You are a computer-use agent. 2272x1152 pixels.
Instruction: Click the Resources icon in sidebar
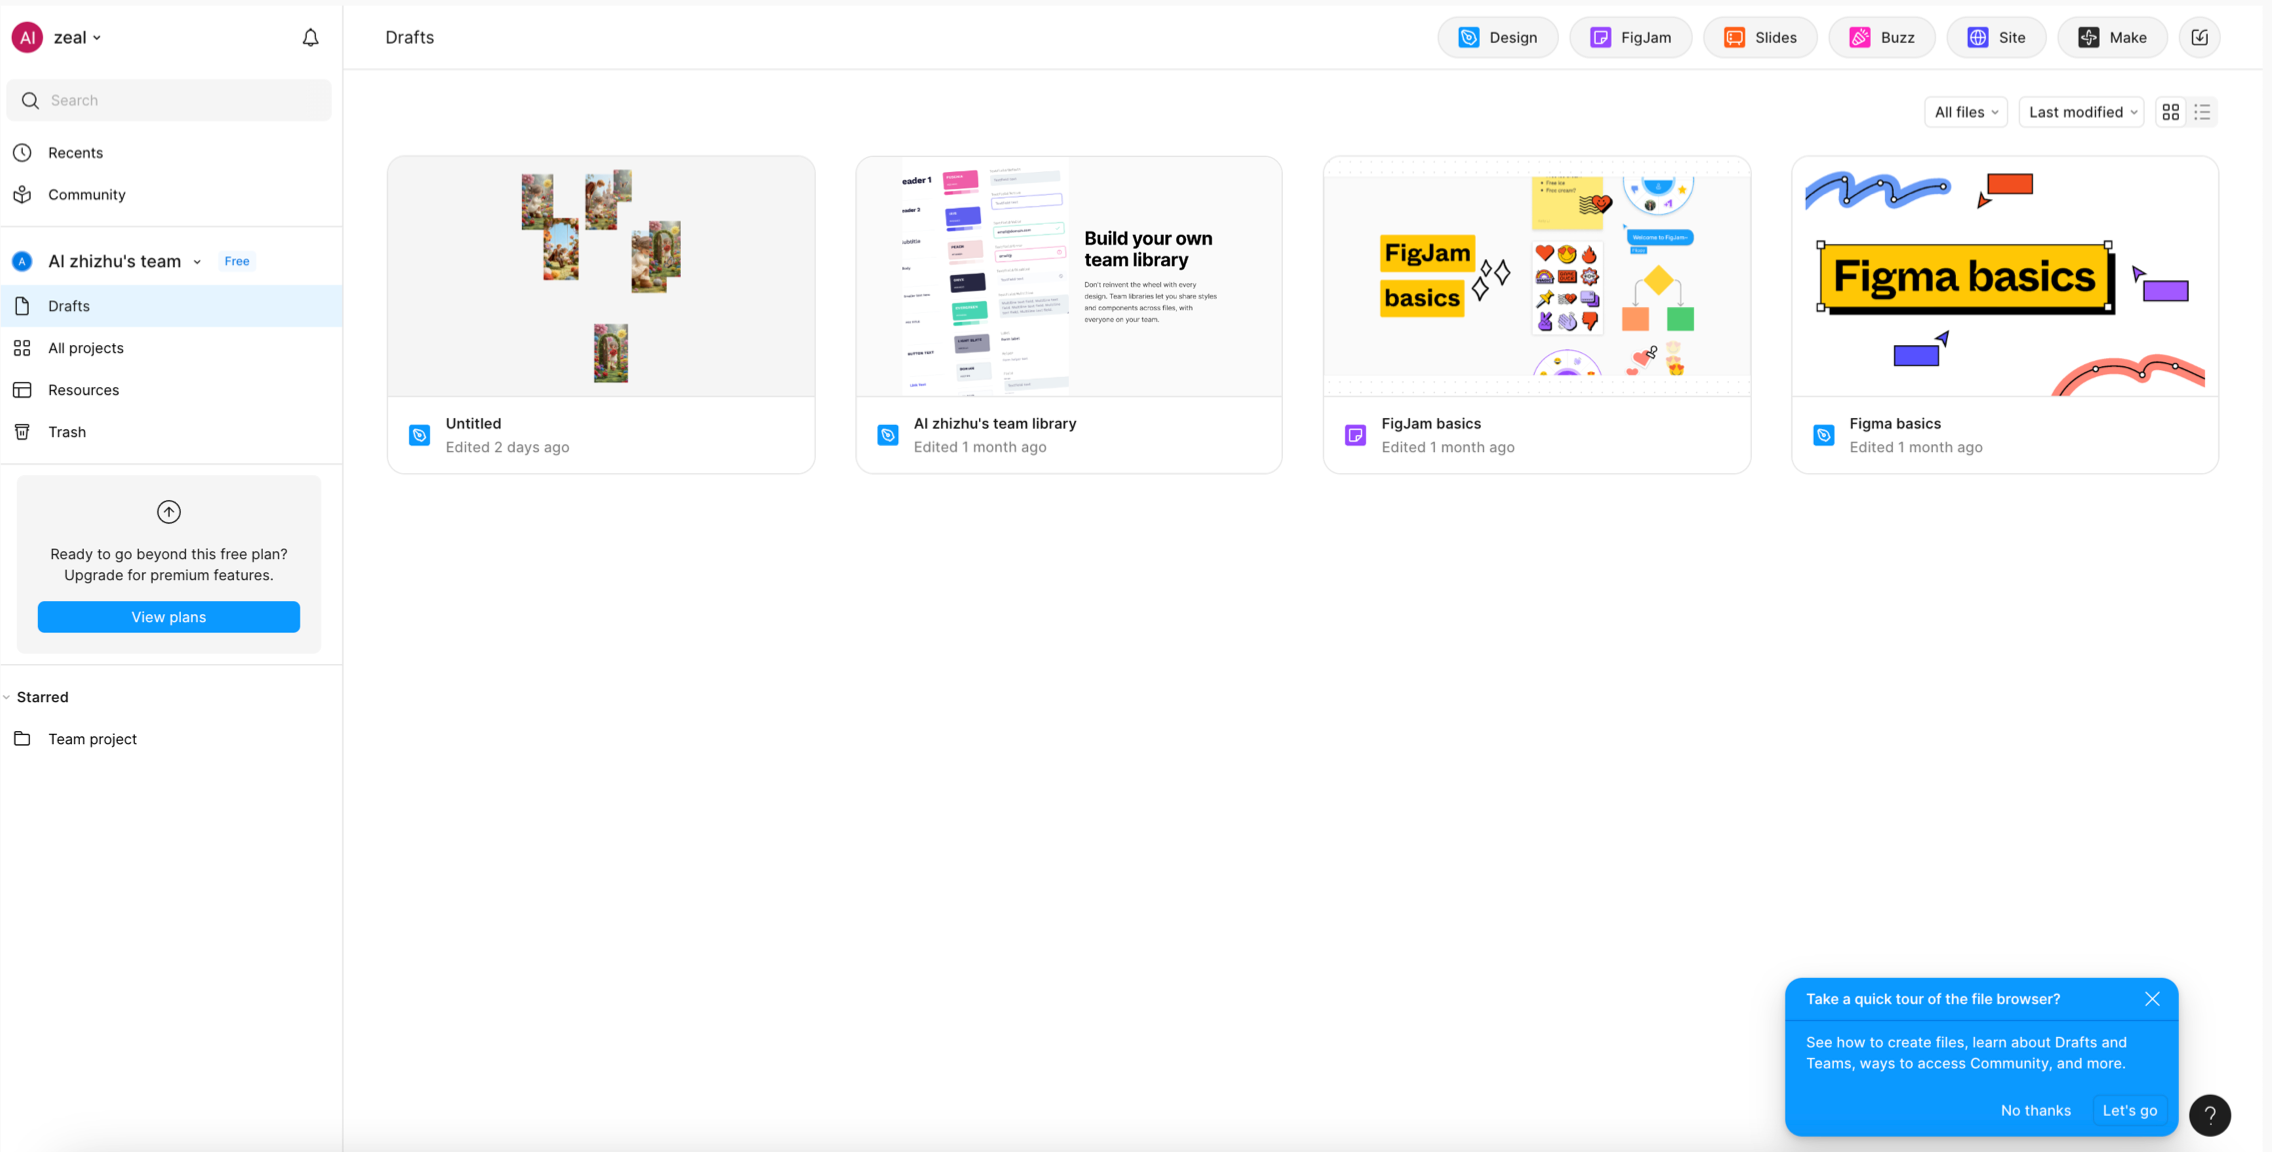coord(22,390)
